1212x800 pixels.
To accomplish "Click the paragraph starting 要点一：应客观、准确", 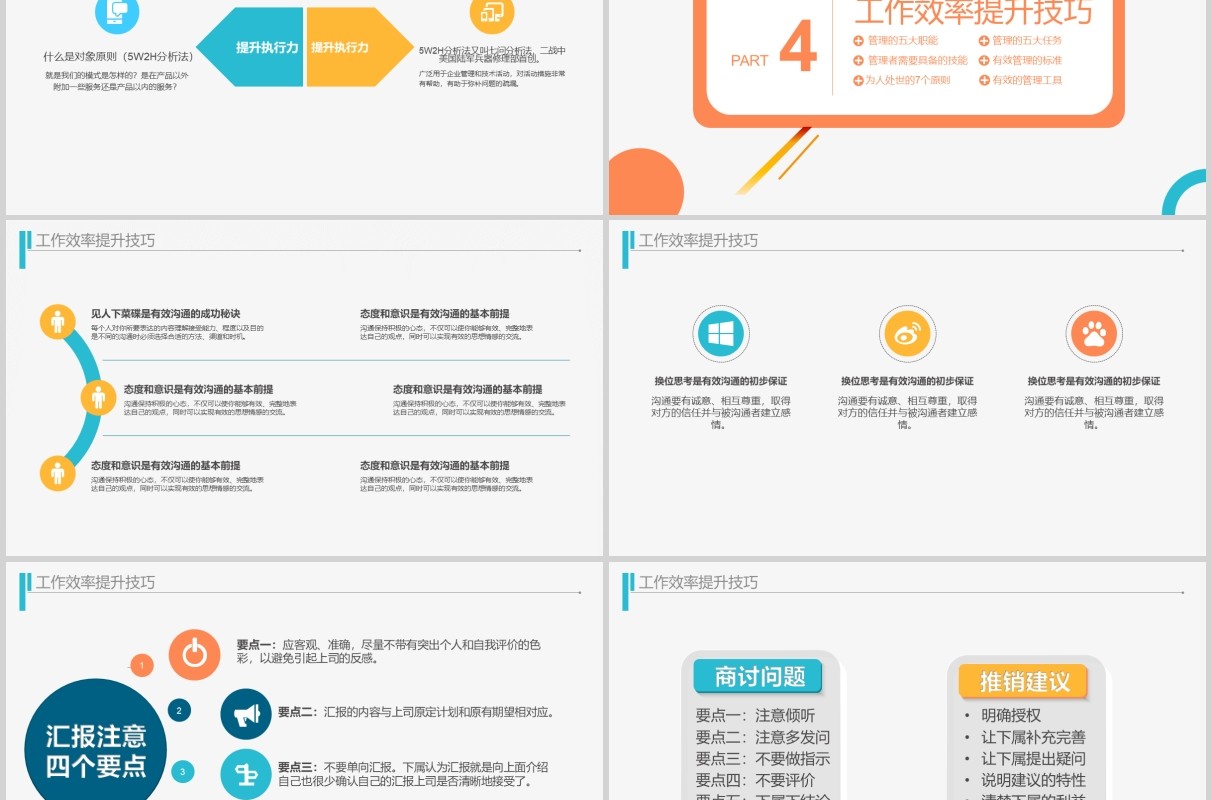I will (389, 652).
